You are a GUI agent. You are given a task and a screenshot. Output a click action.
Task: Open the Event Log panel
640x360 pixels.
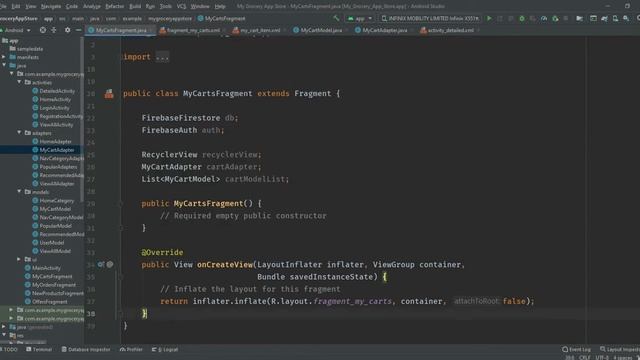point(576,349)
